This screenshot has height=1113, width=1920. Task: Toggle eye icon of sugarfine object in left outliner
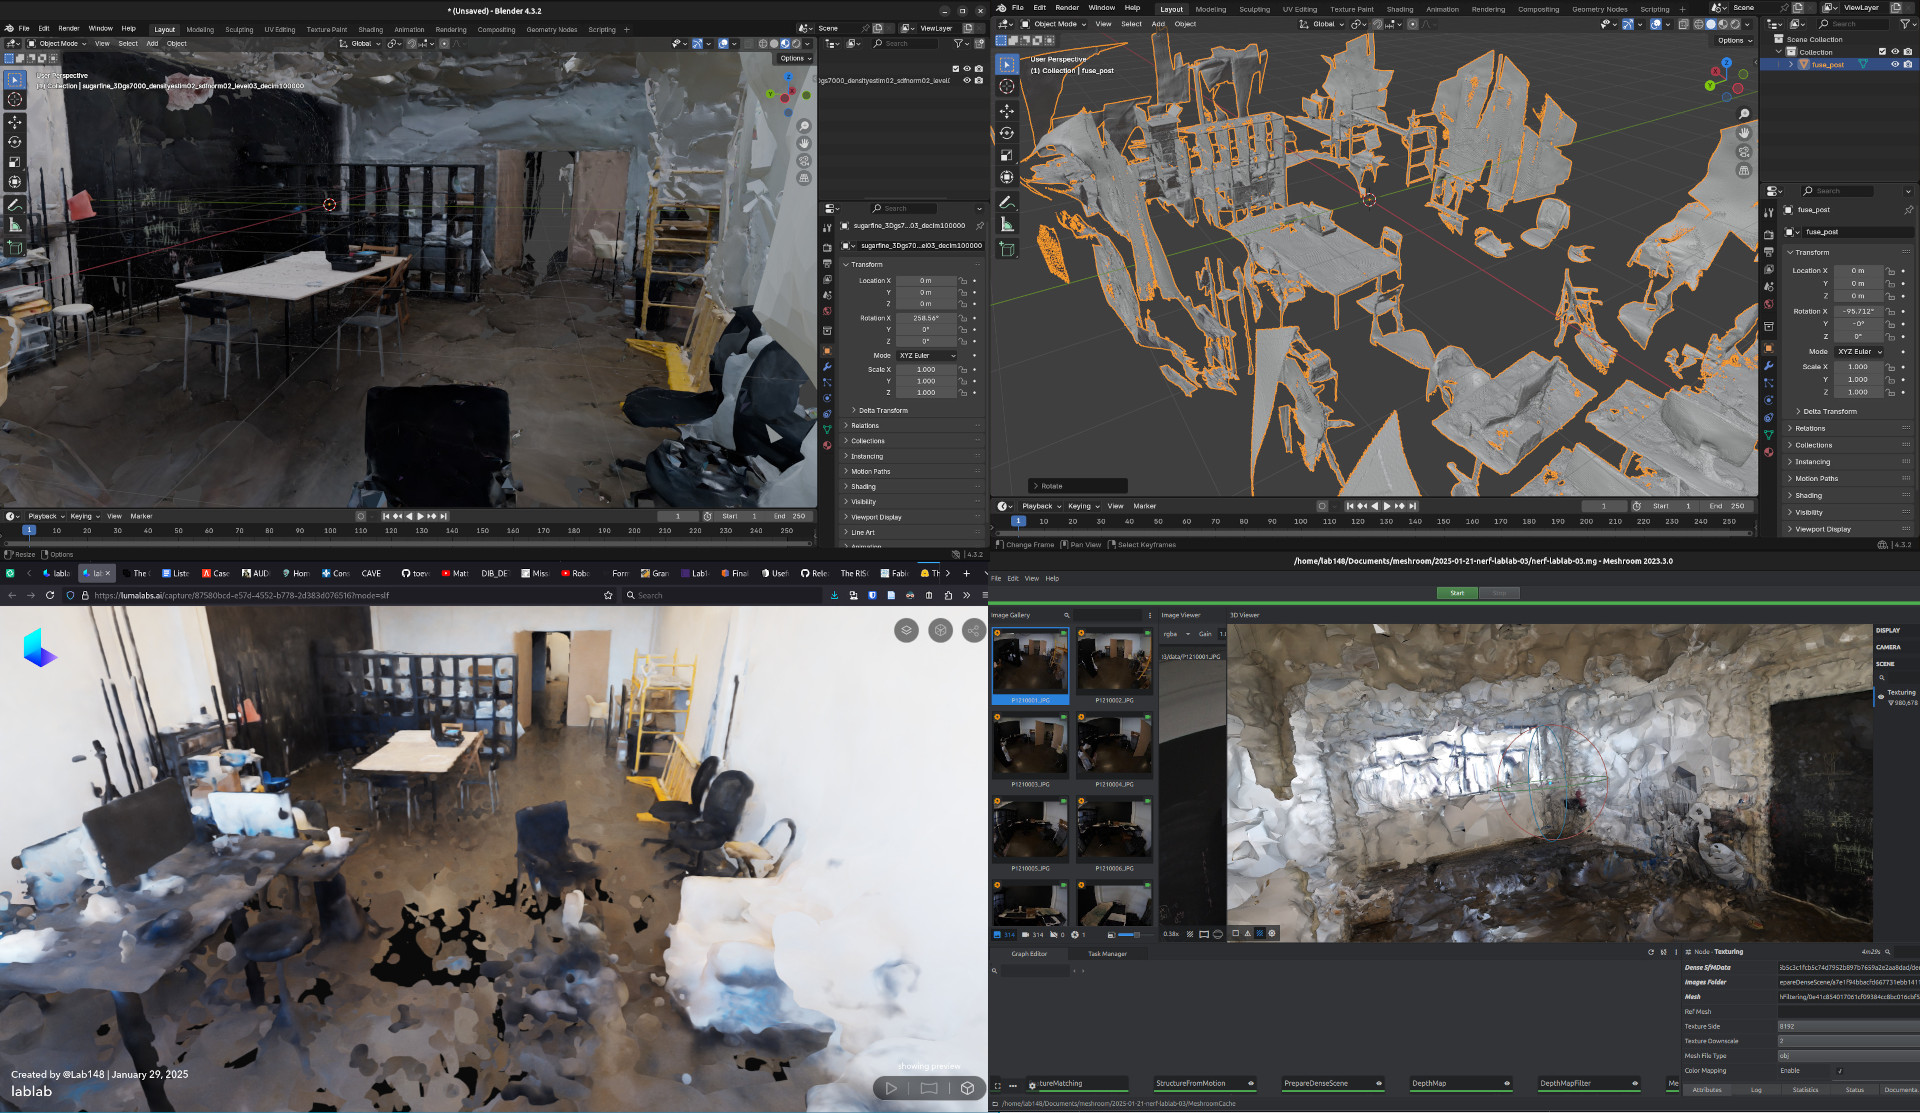[x=967, y=81]
